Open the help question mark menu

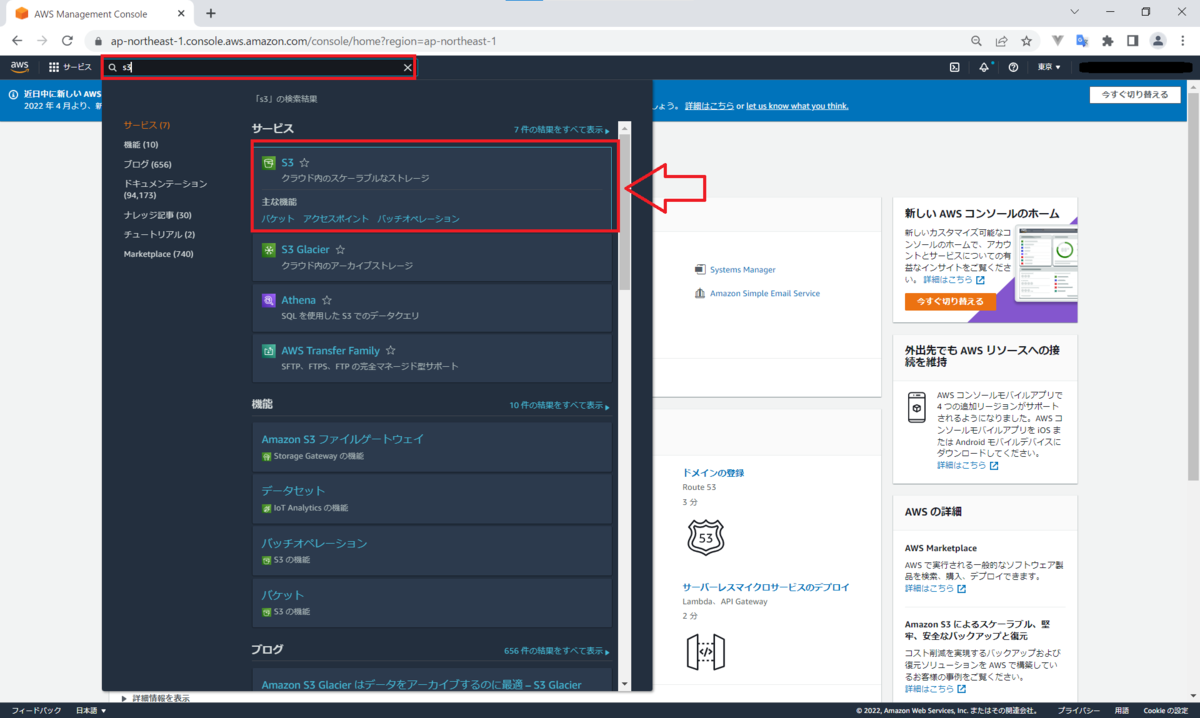[1013, 67]
